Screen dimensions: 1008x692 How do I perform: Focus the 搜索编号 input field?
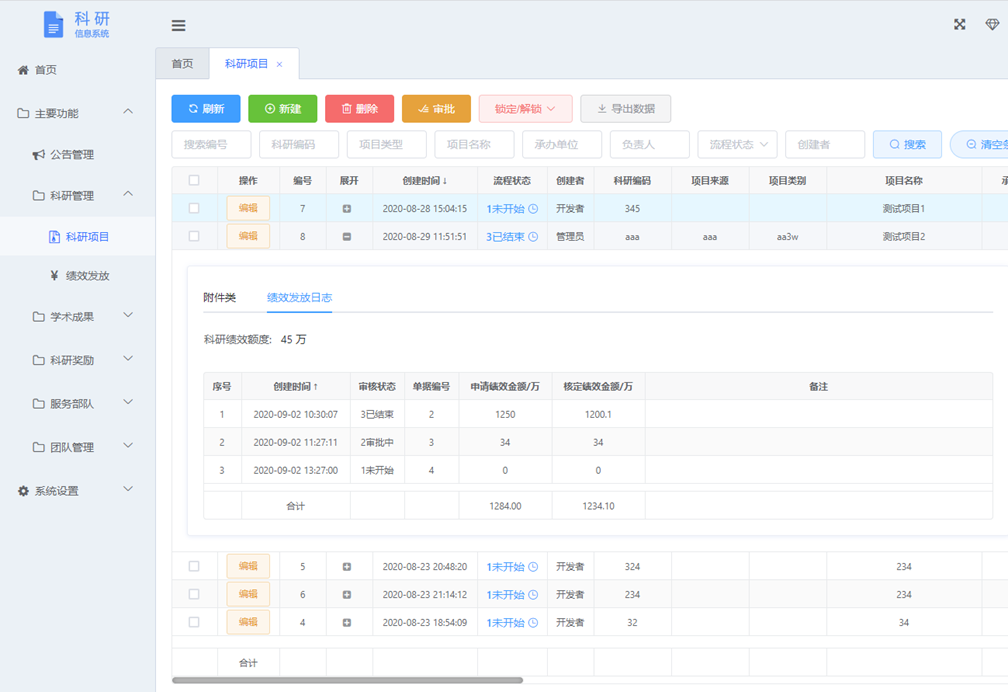[x=212, y=145]
